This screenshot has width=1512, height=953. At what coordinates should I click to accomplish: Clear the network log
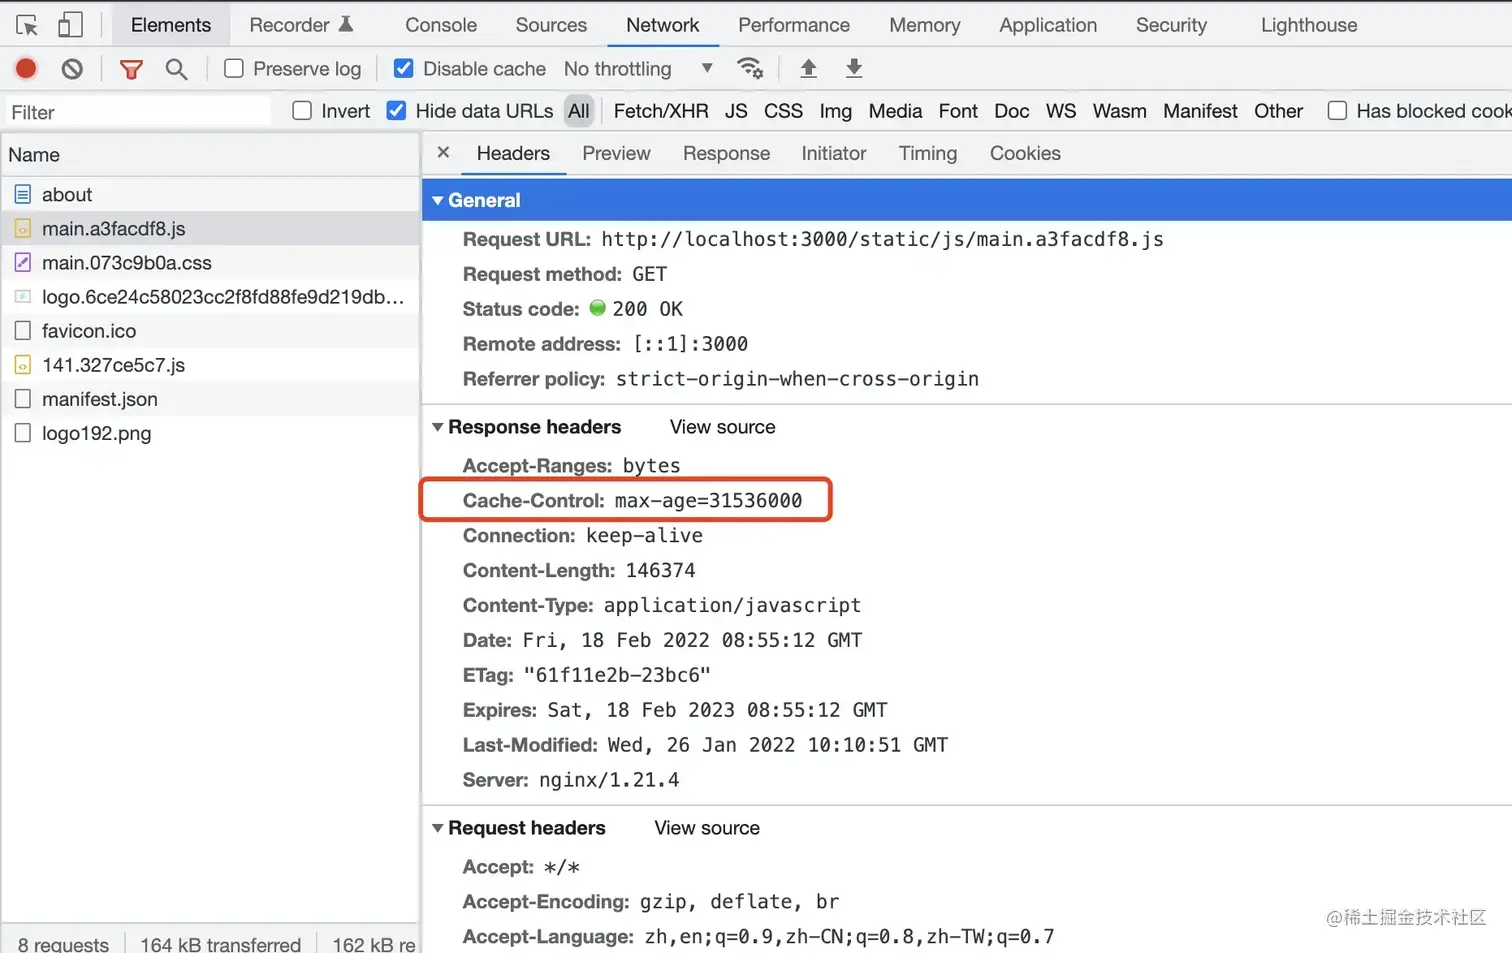(x=72, y=69)
